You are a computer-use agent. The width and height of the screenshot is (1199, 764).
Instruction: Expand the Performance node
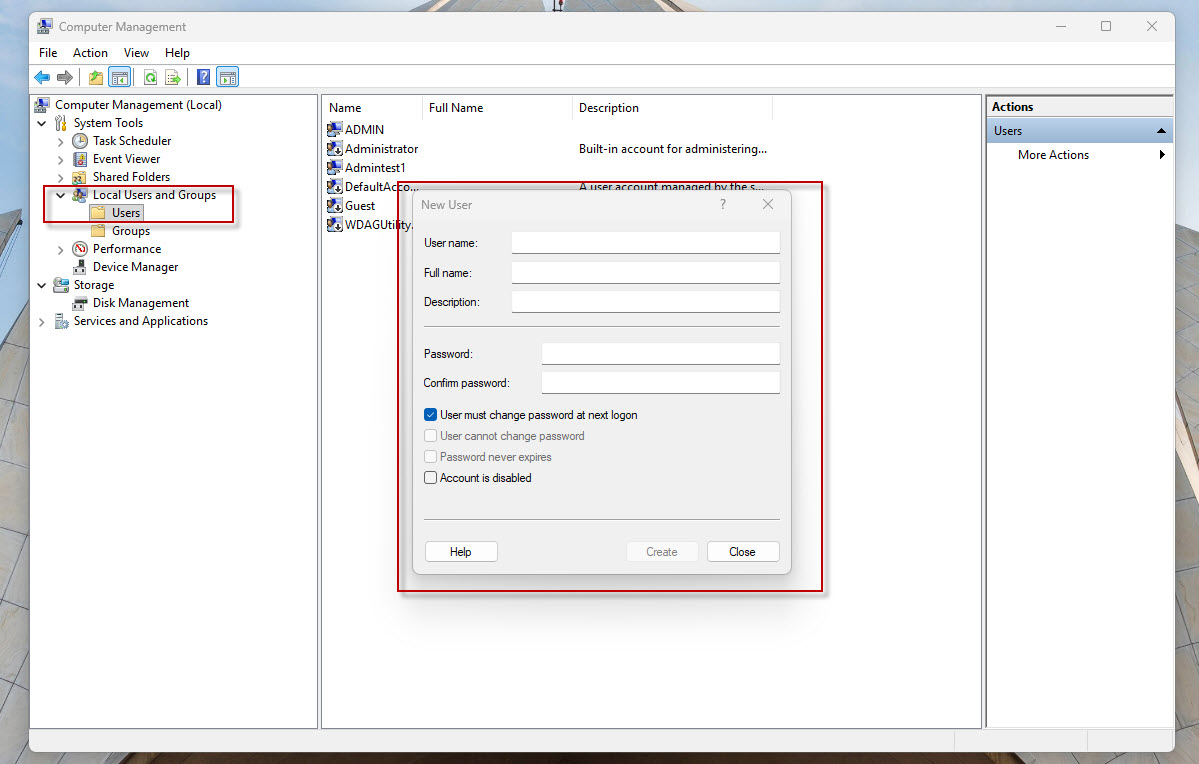pos(60,249)
